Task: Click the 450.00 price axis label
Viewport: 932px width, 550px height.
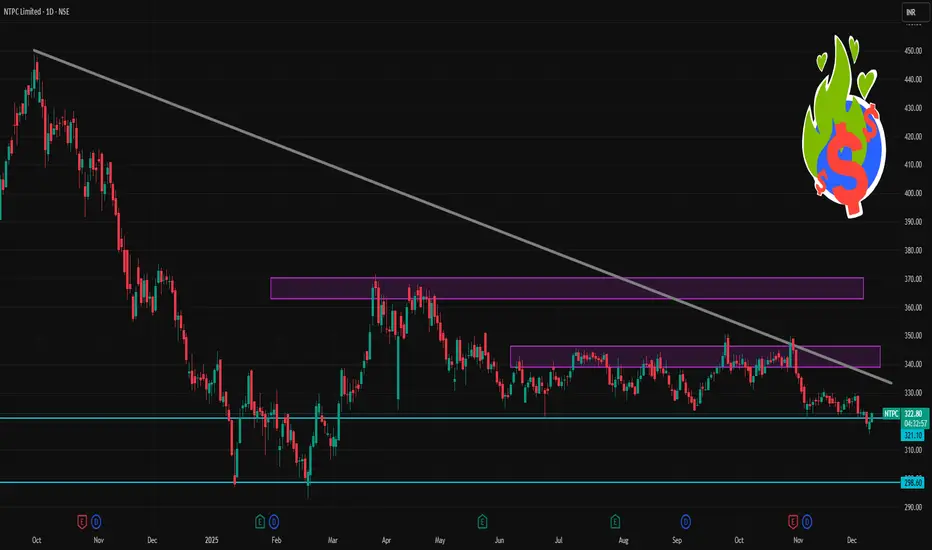Action: pyautogui.click(x=913, y=51)
